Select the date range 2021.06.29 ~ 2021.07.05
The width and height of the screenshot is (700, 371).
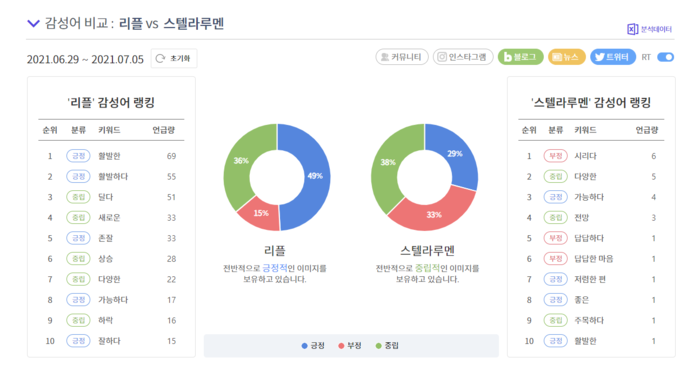tap(85, 59)
